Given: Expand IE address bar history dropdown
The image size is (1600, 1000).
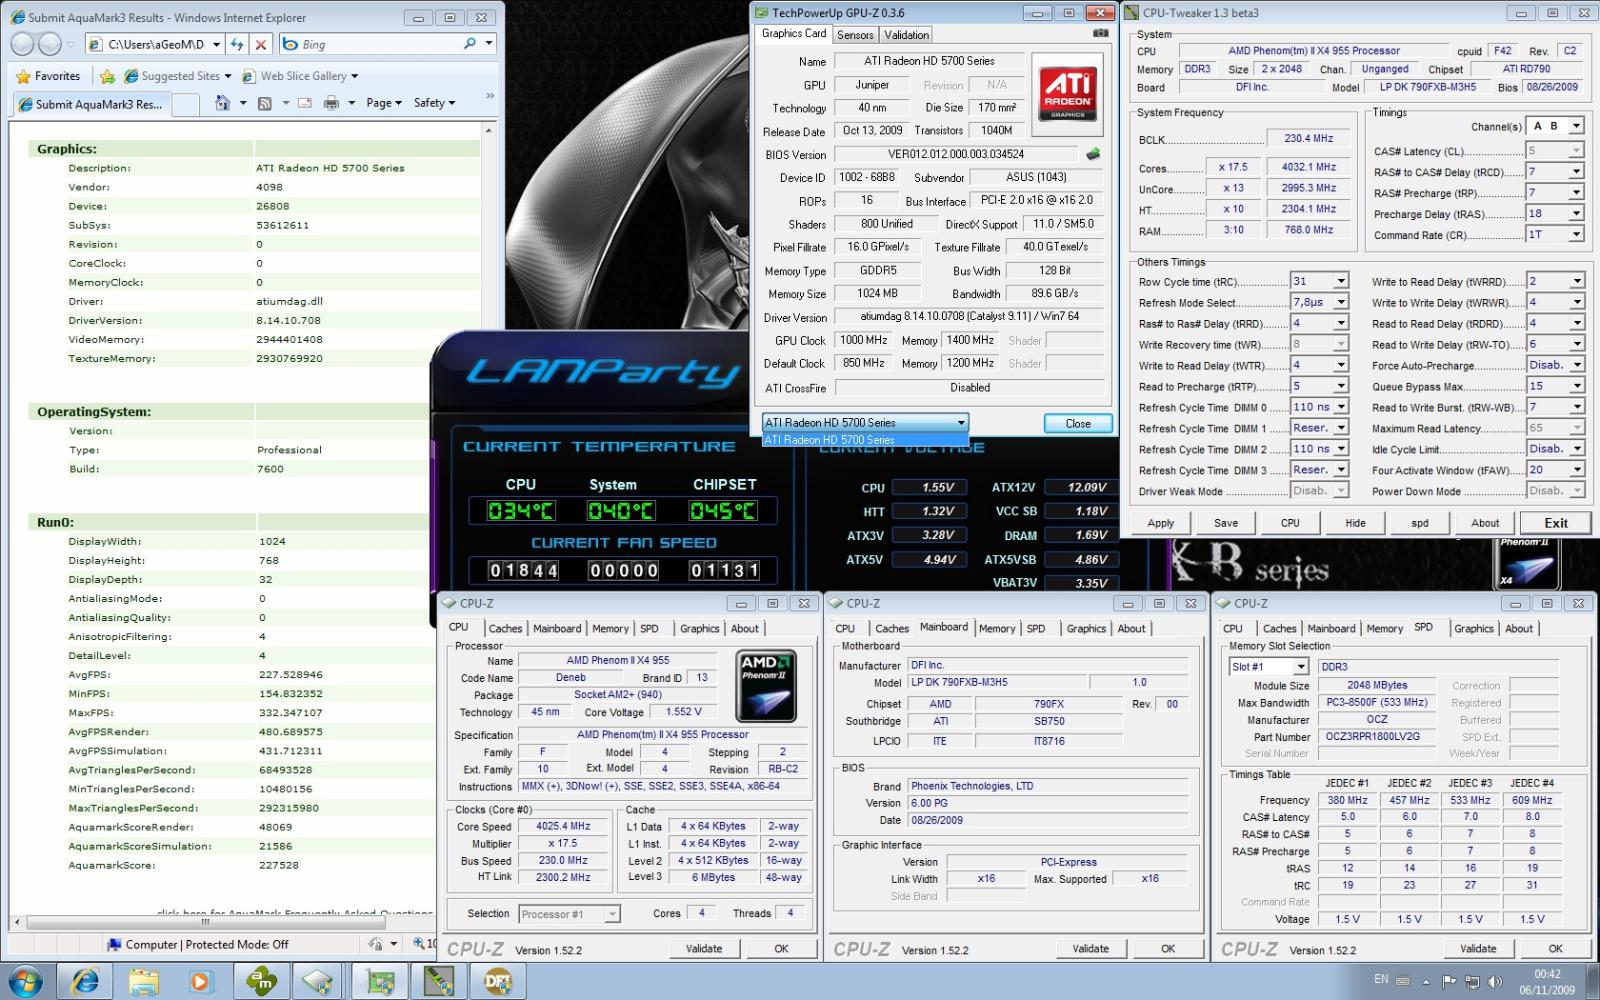Looking at the screenshot, I should [216, 44].
